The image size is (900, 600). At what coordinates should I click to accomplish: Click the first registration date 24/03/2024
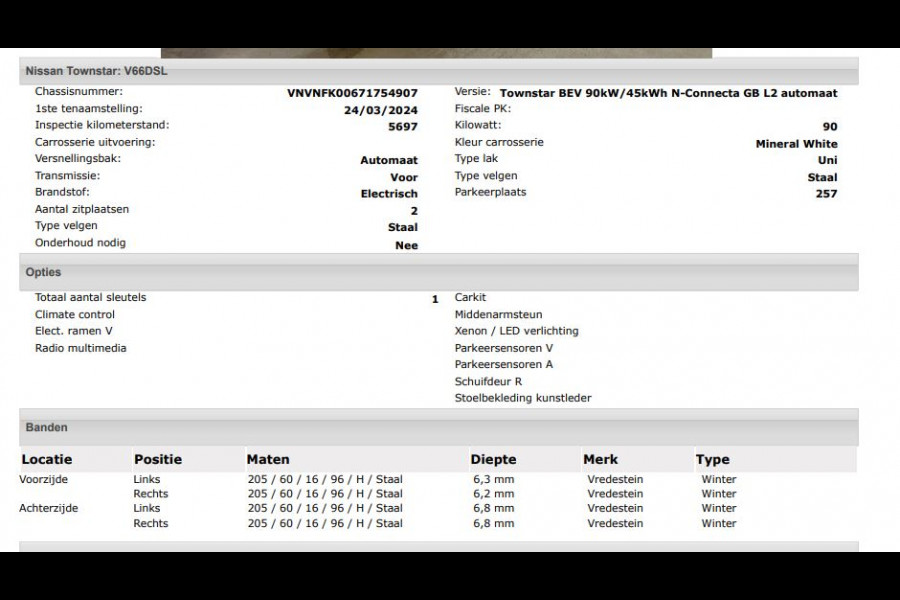pyautogui.click(x=380, y=110)
